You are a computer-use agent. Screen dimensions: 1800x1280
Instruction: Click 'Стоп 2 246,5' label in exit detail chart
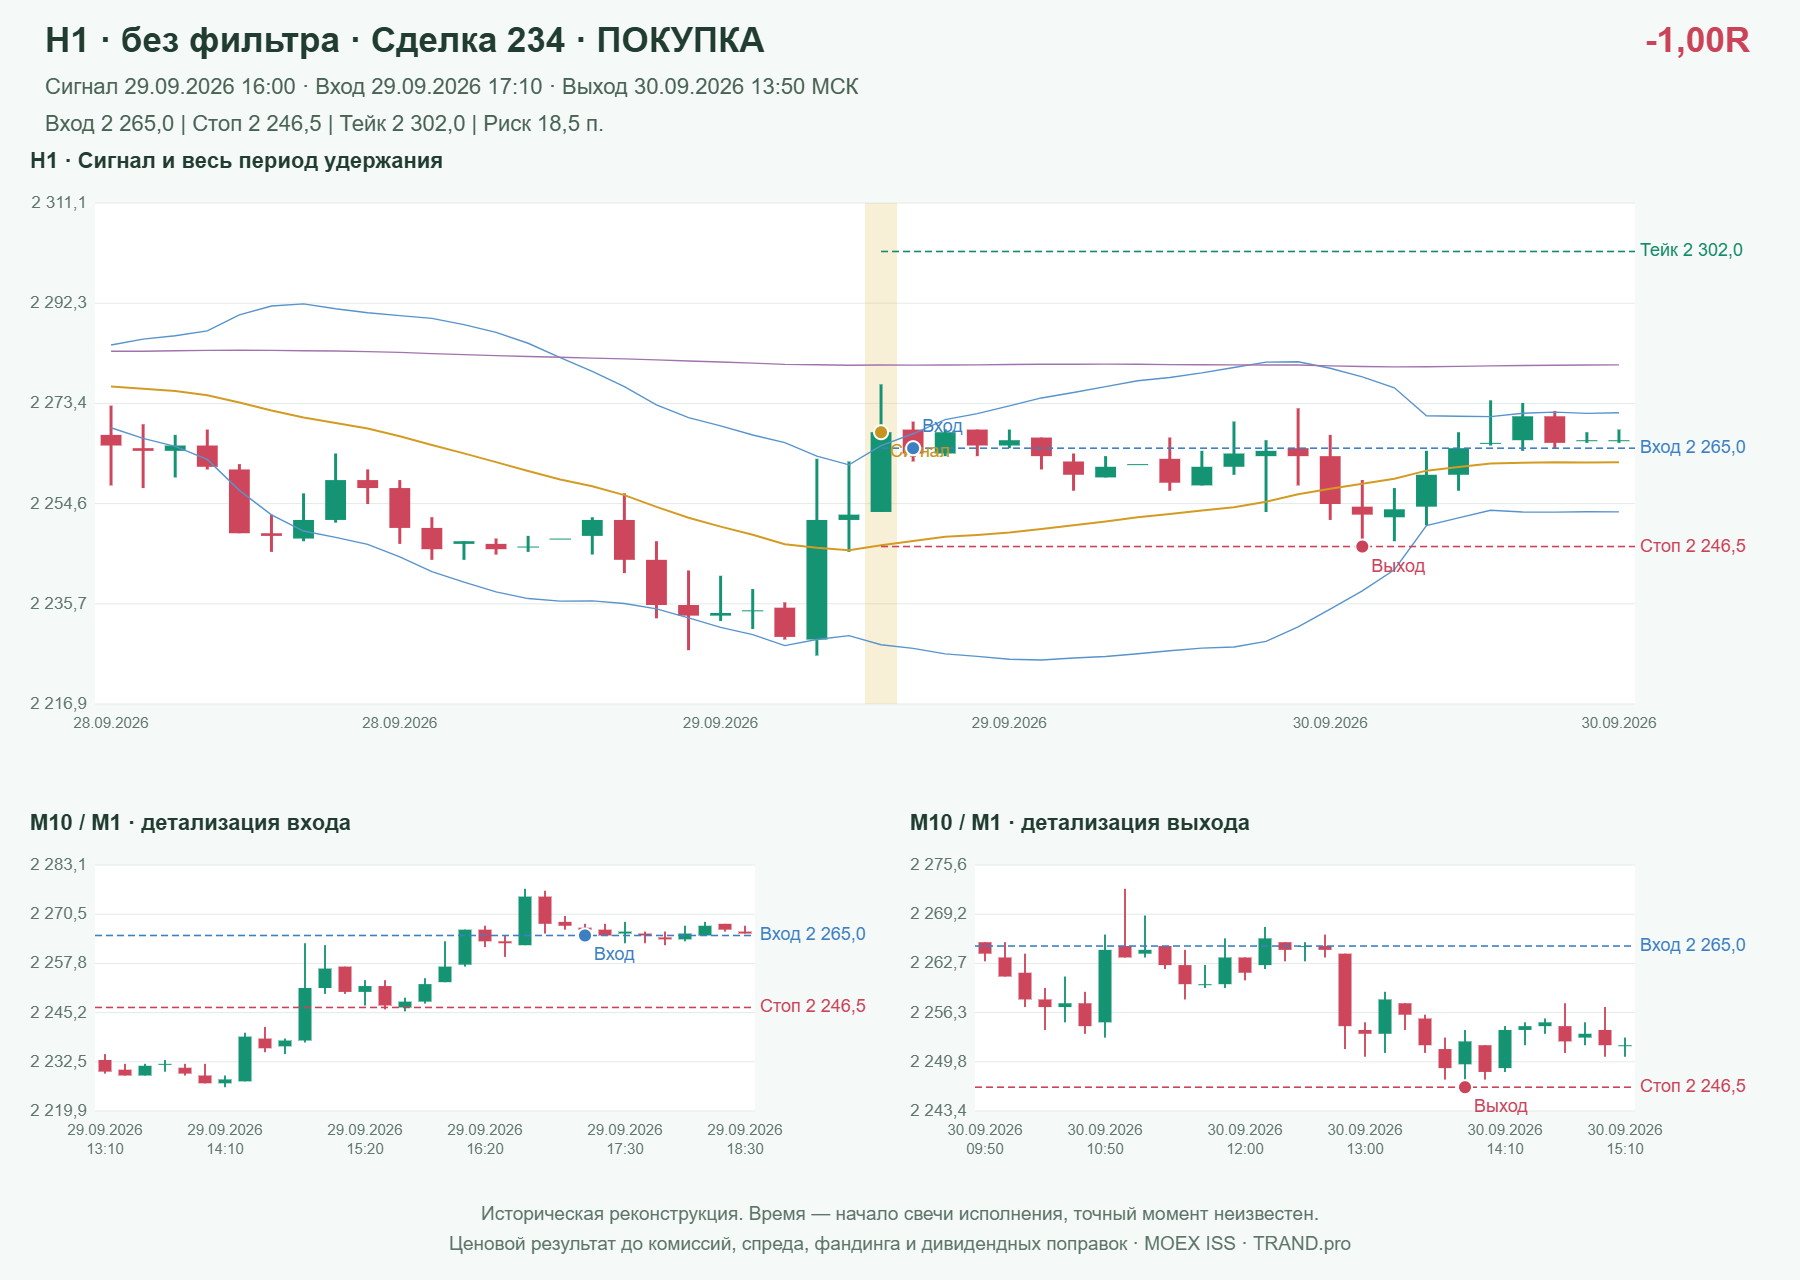[x=1692, y=1086]
